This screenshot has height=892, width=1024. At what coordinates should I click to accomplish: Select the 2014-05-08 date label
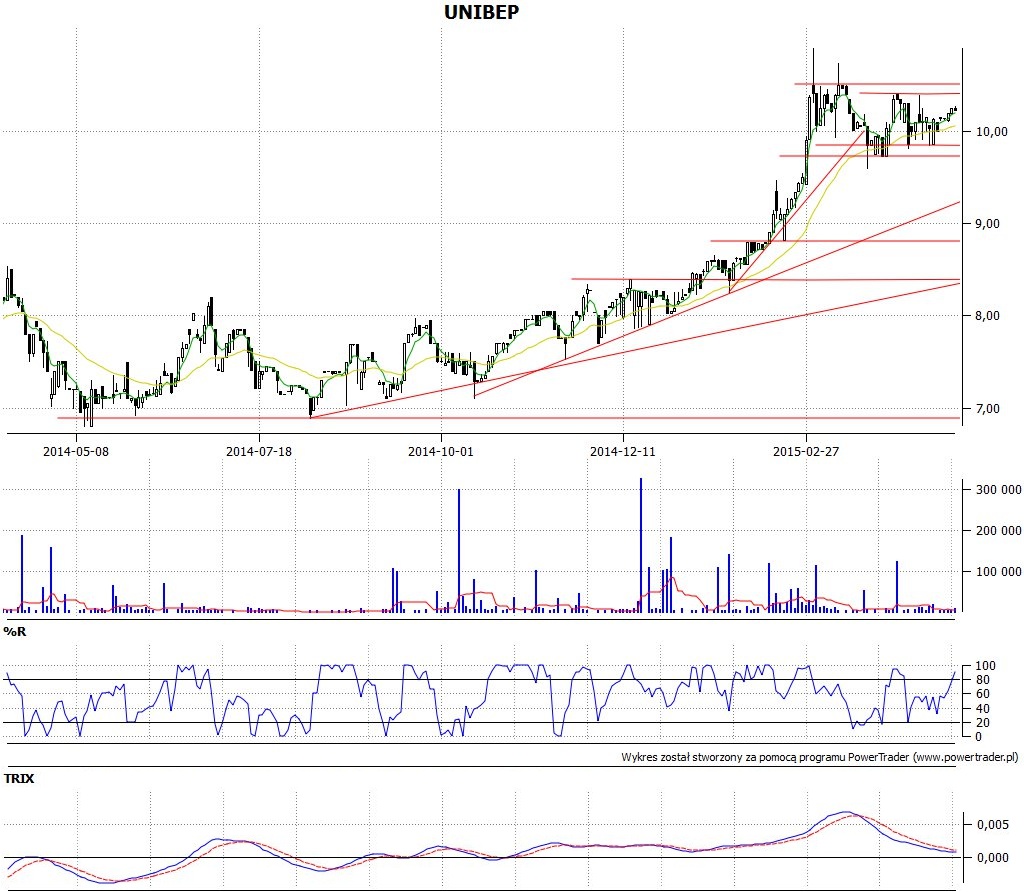pyautogui.click(x=76, y=451)
